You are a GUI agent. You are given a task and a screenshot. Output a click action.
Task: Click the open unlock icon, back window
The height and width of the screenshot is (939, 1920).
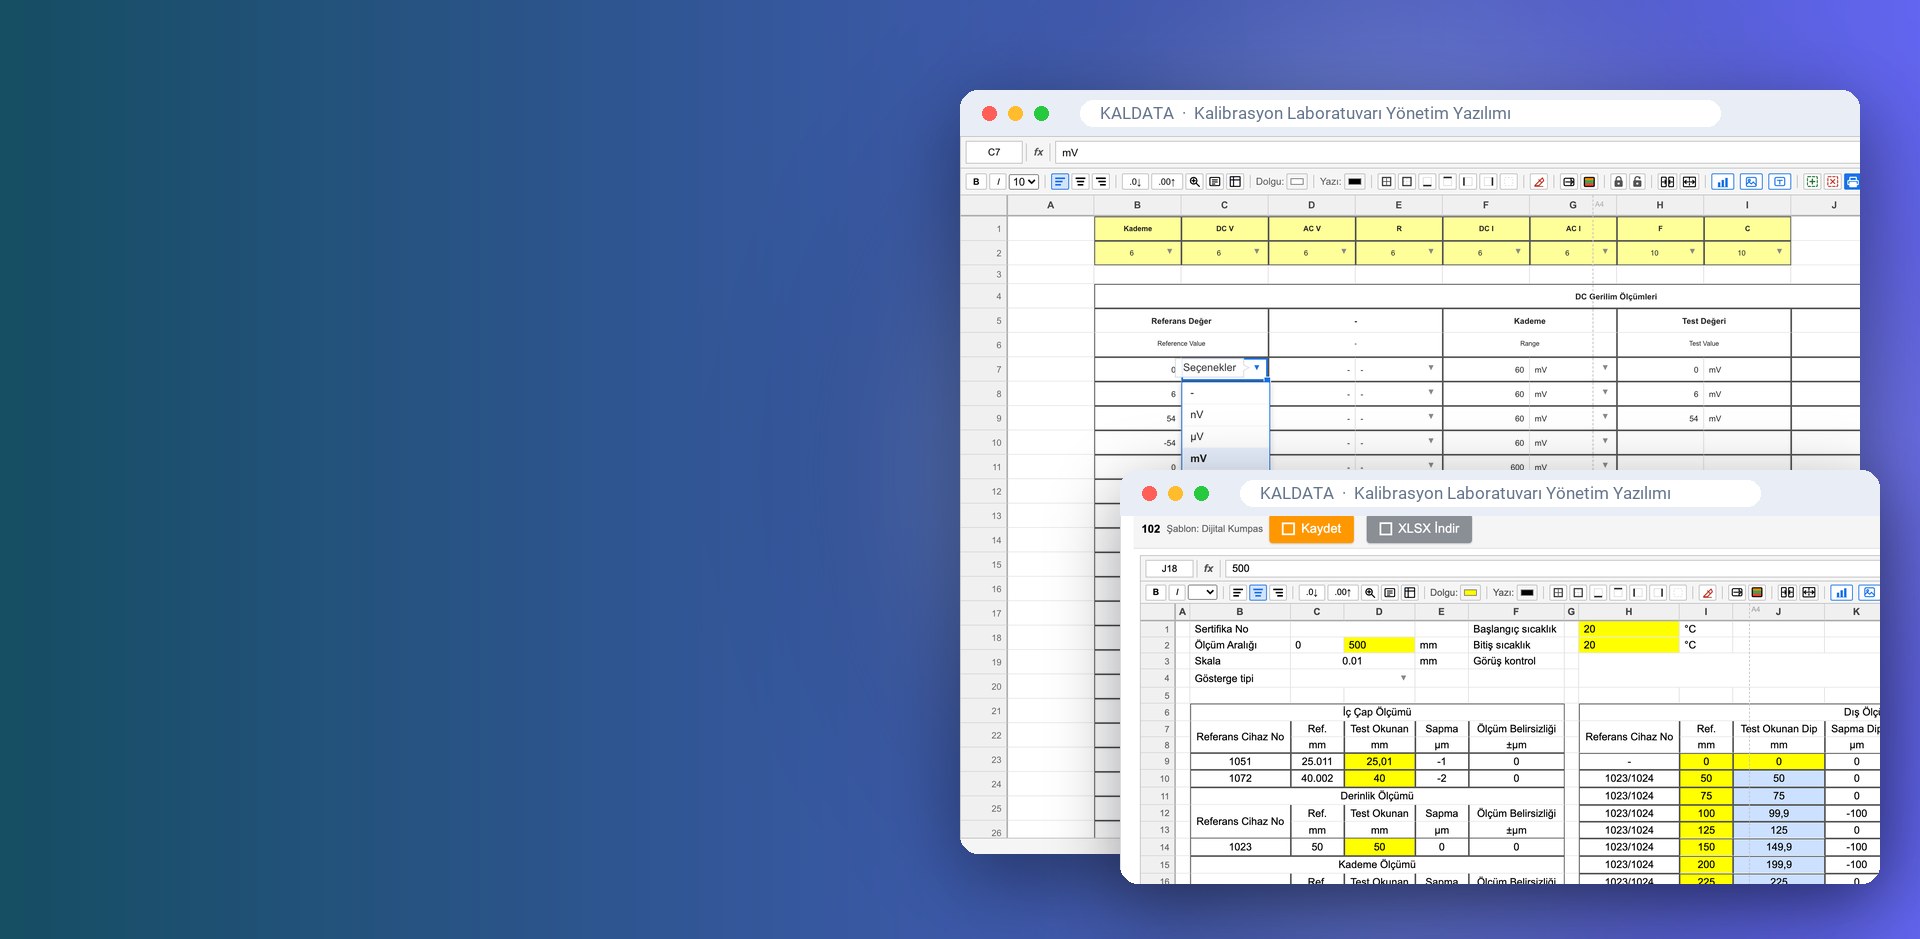1637,182
